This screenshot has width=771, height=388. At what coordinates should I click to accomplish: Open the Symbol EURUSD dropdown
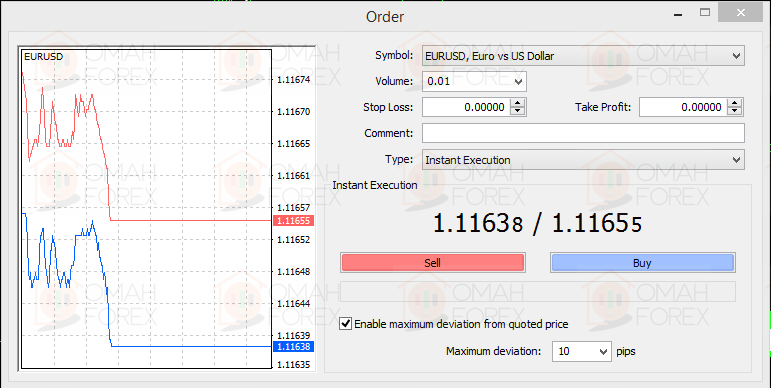pyautogui.click(x=583, y=56)
